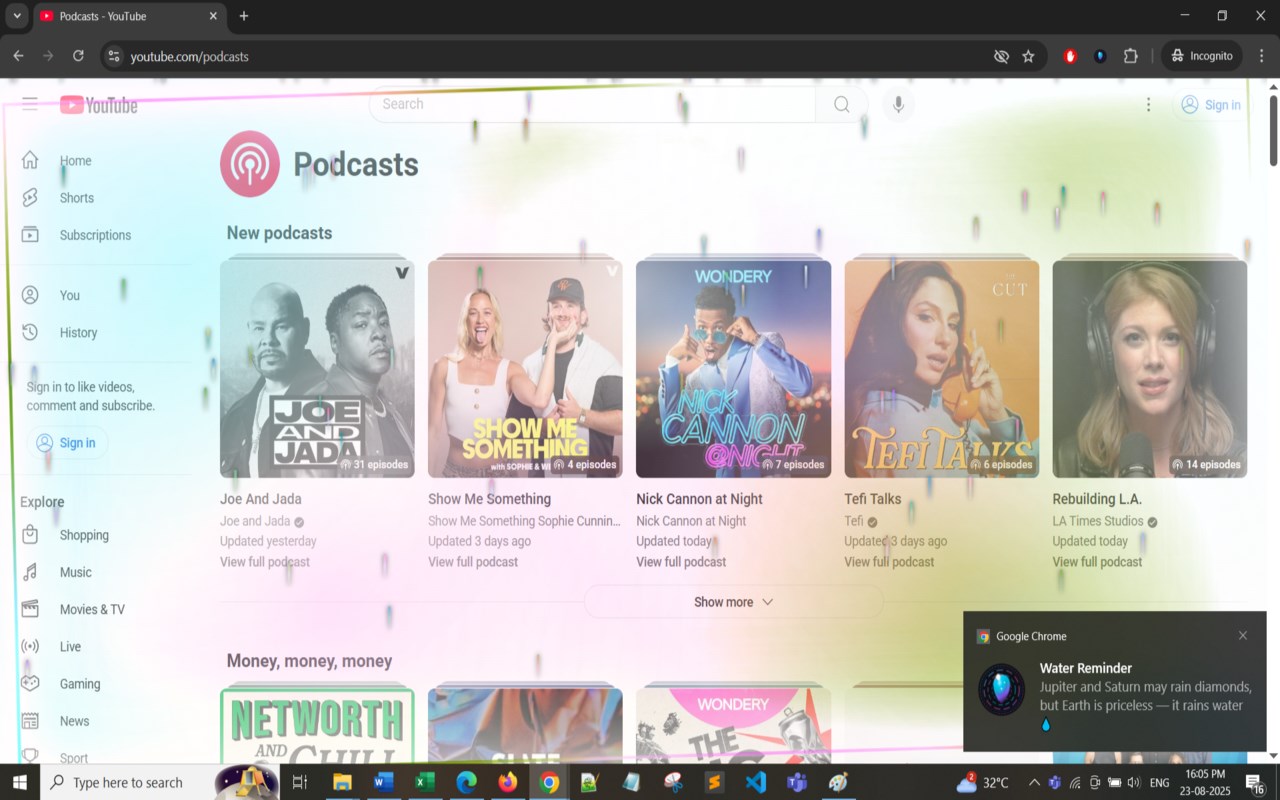Viewport: 1280px width, 800px height.
Task: Start voice search with microphone icon
Action: [898, 104]
